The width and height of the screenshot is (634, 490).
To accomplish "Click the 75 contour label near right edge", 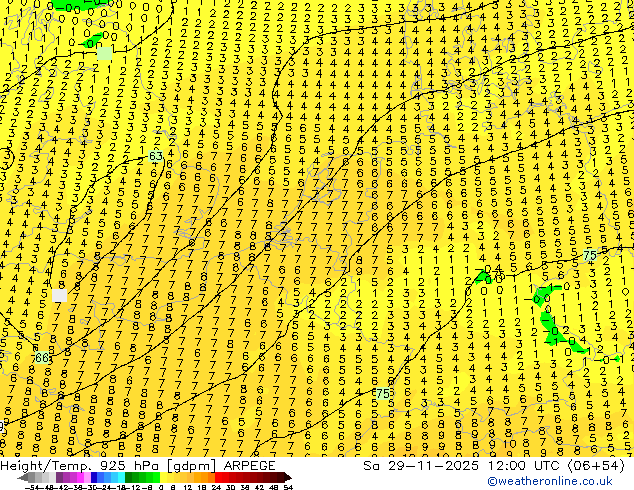I will click(590, 256).
